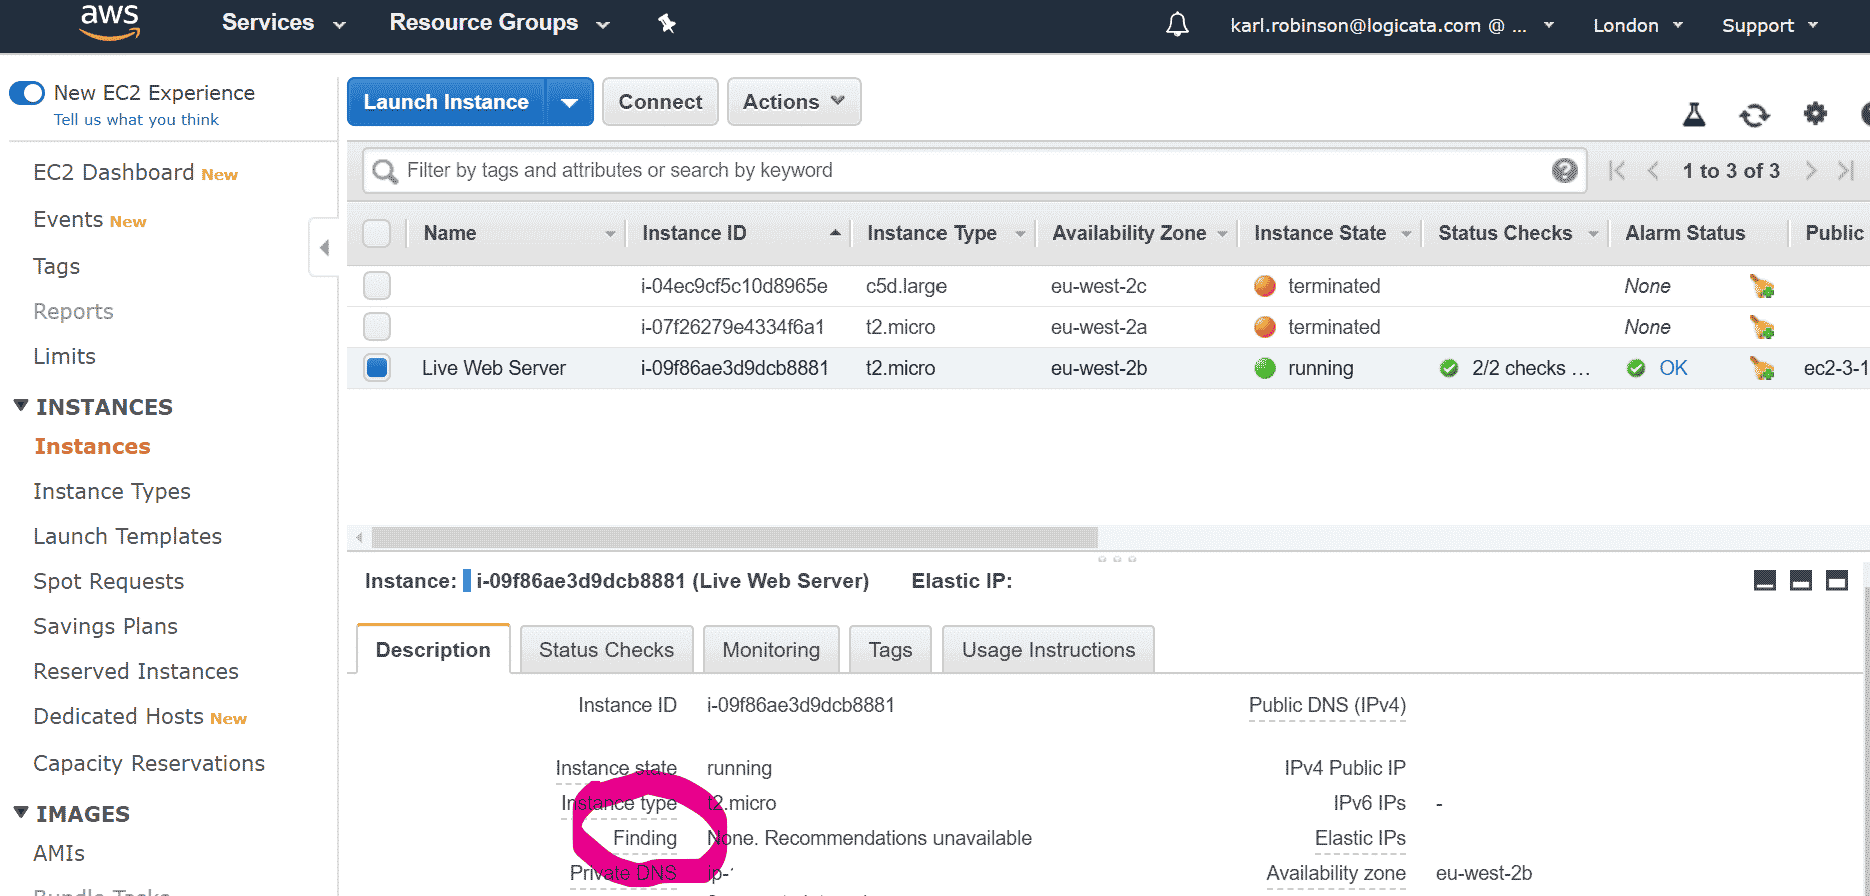Open AMIs in sidebar
This screenshot has height=896, width=1870.
(x=59, y=853)
